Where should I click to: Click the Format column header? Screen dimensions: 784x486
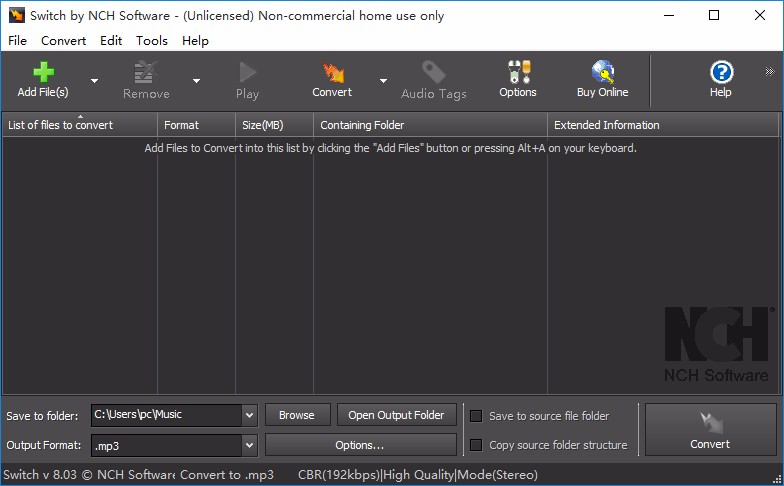click(x=196, y=125)
